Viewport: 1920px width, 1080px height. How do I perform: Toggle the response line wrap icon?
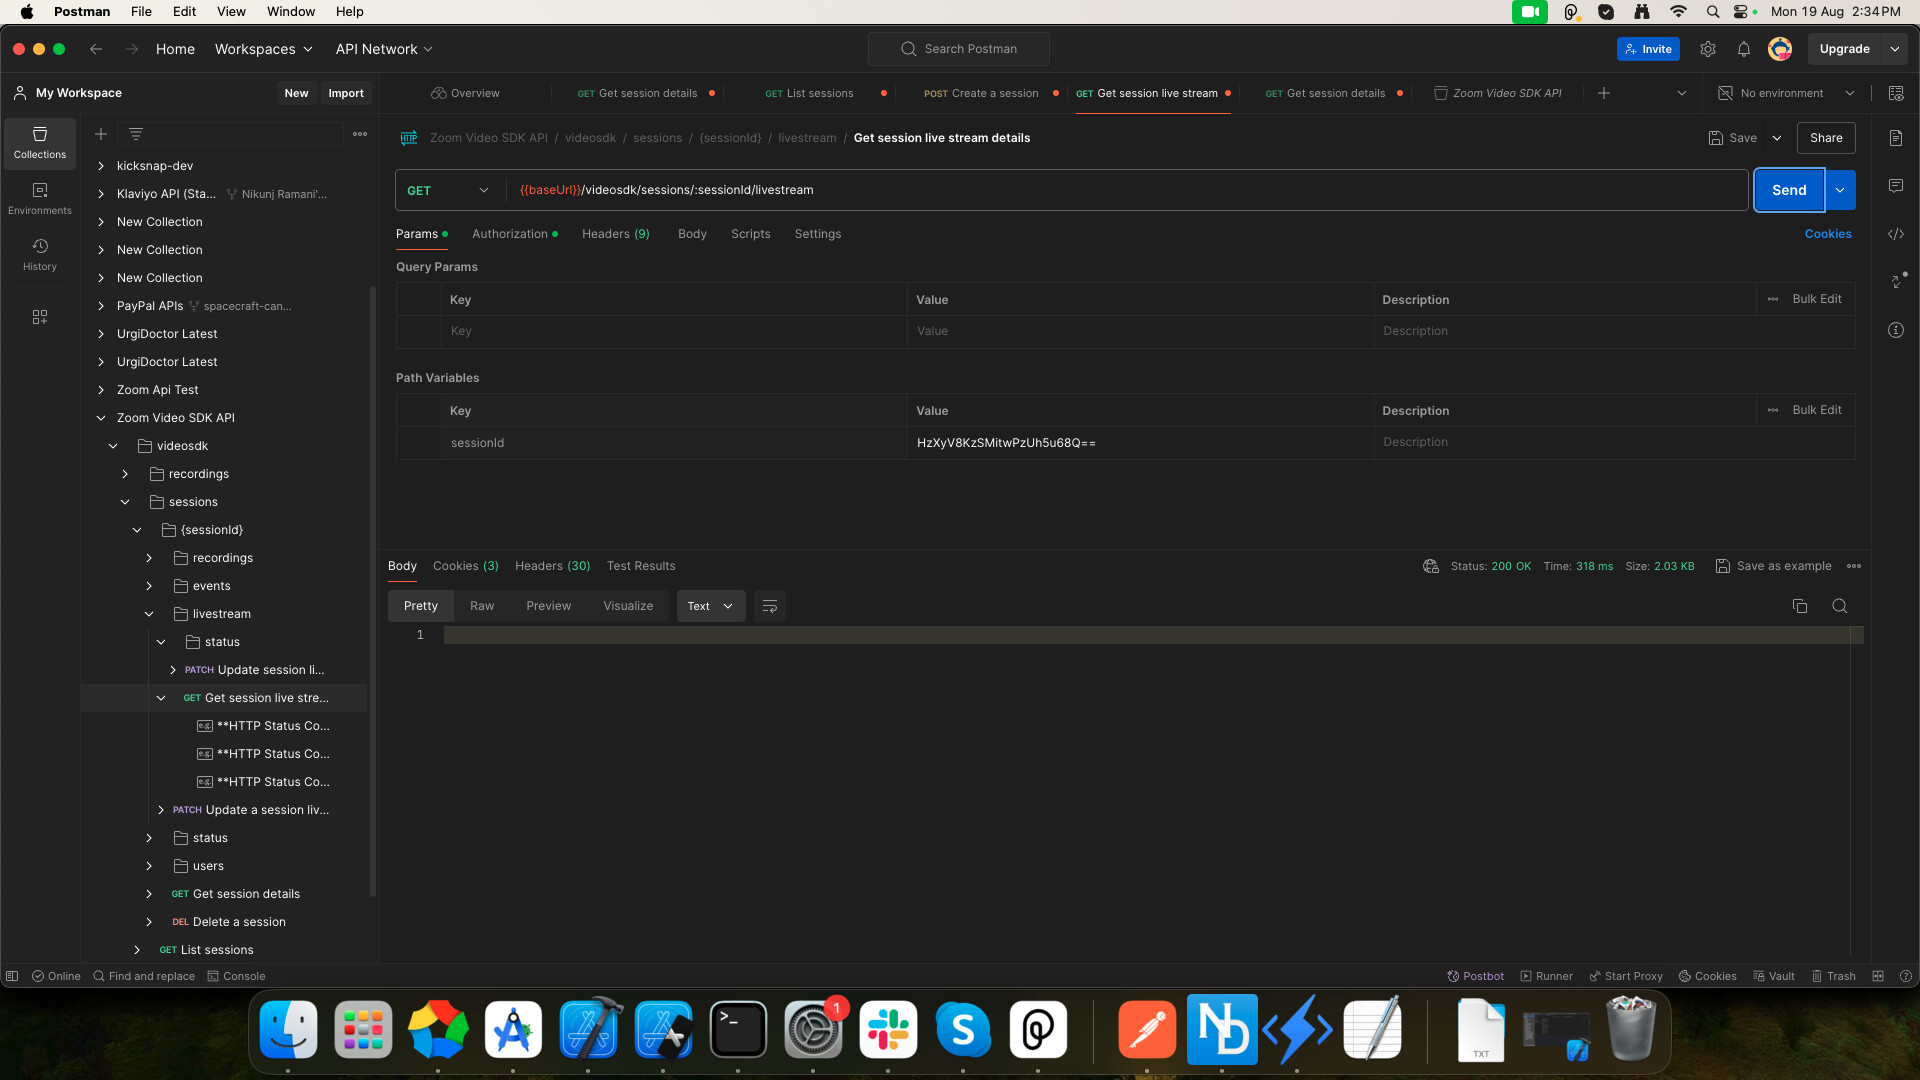click(x=770, y=606)
